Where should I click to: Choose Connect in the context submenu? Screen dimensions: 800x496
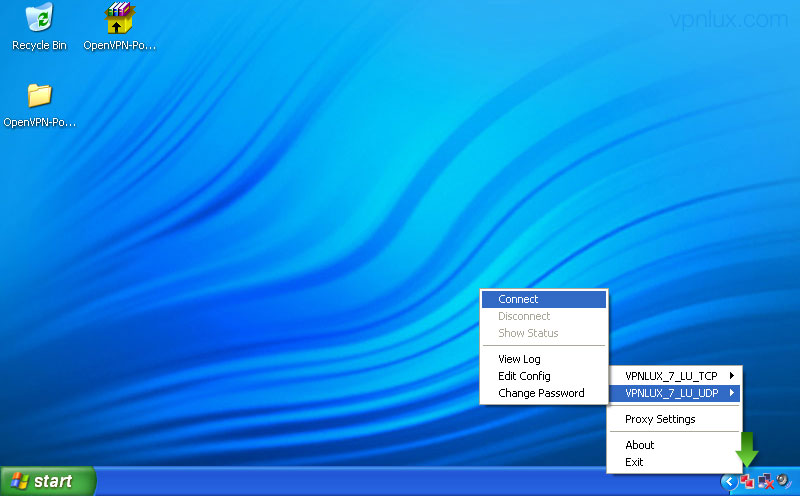(544, 299)
